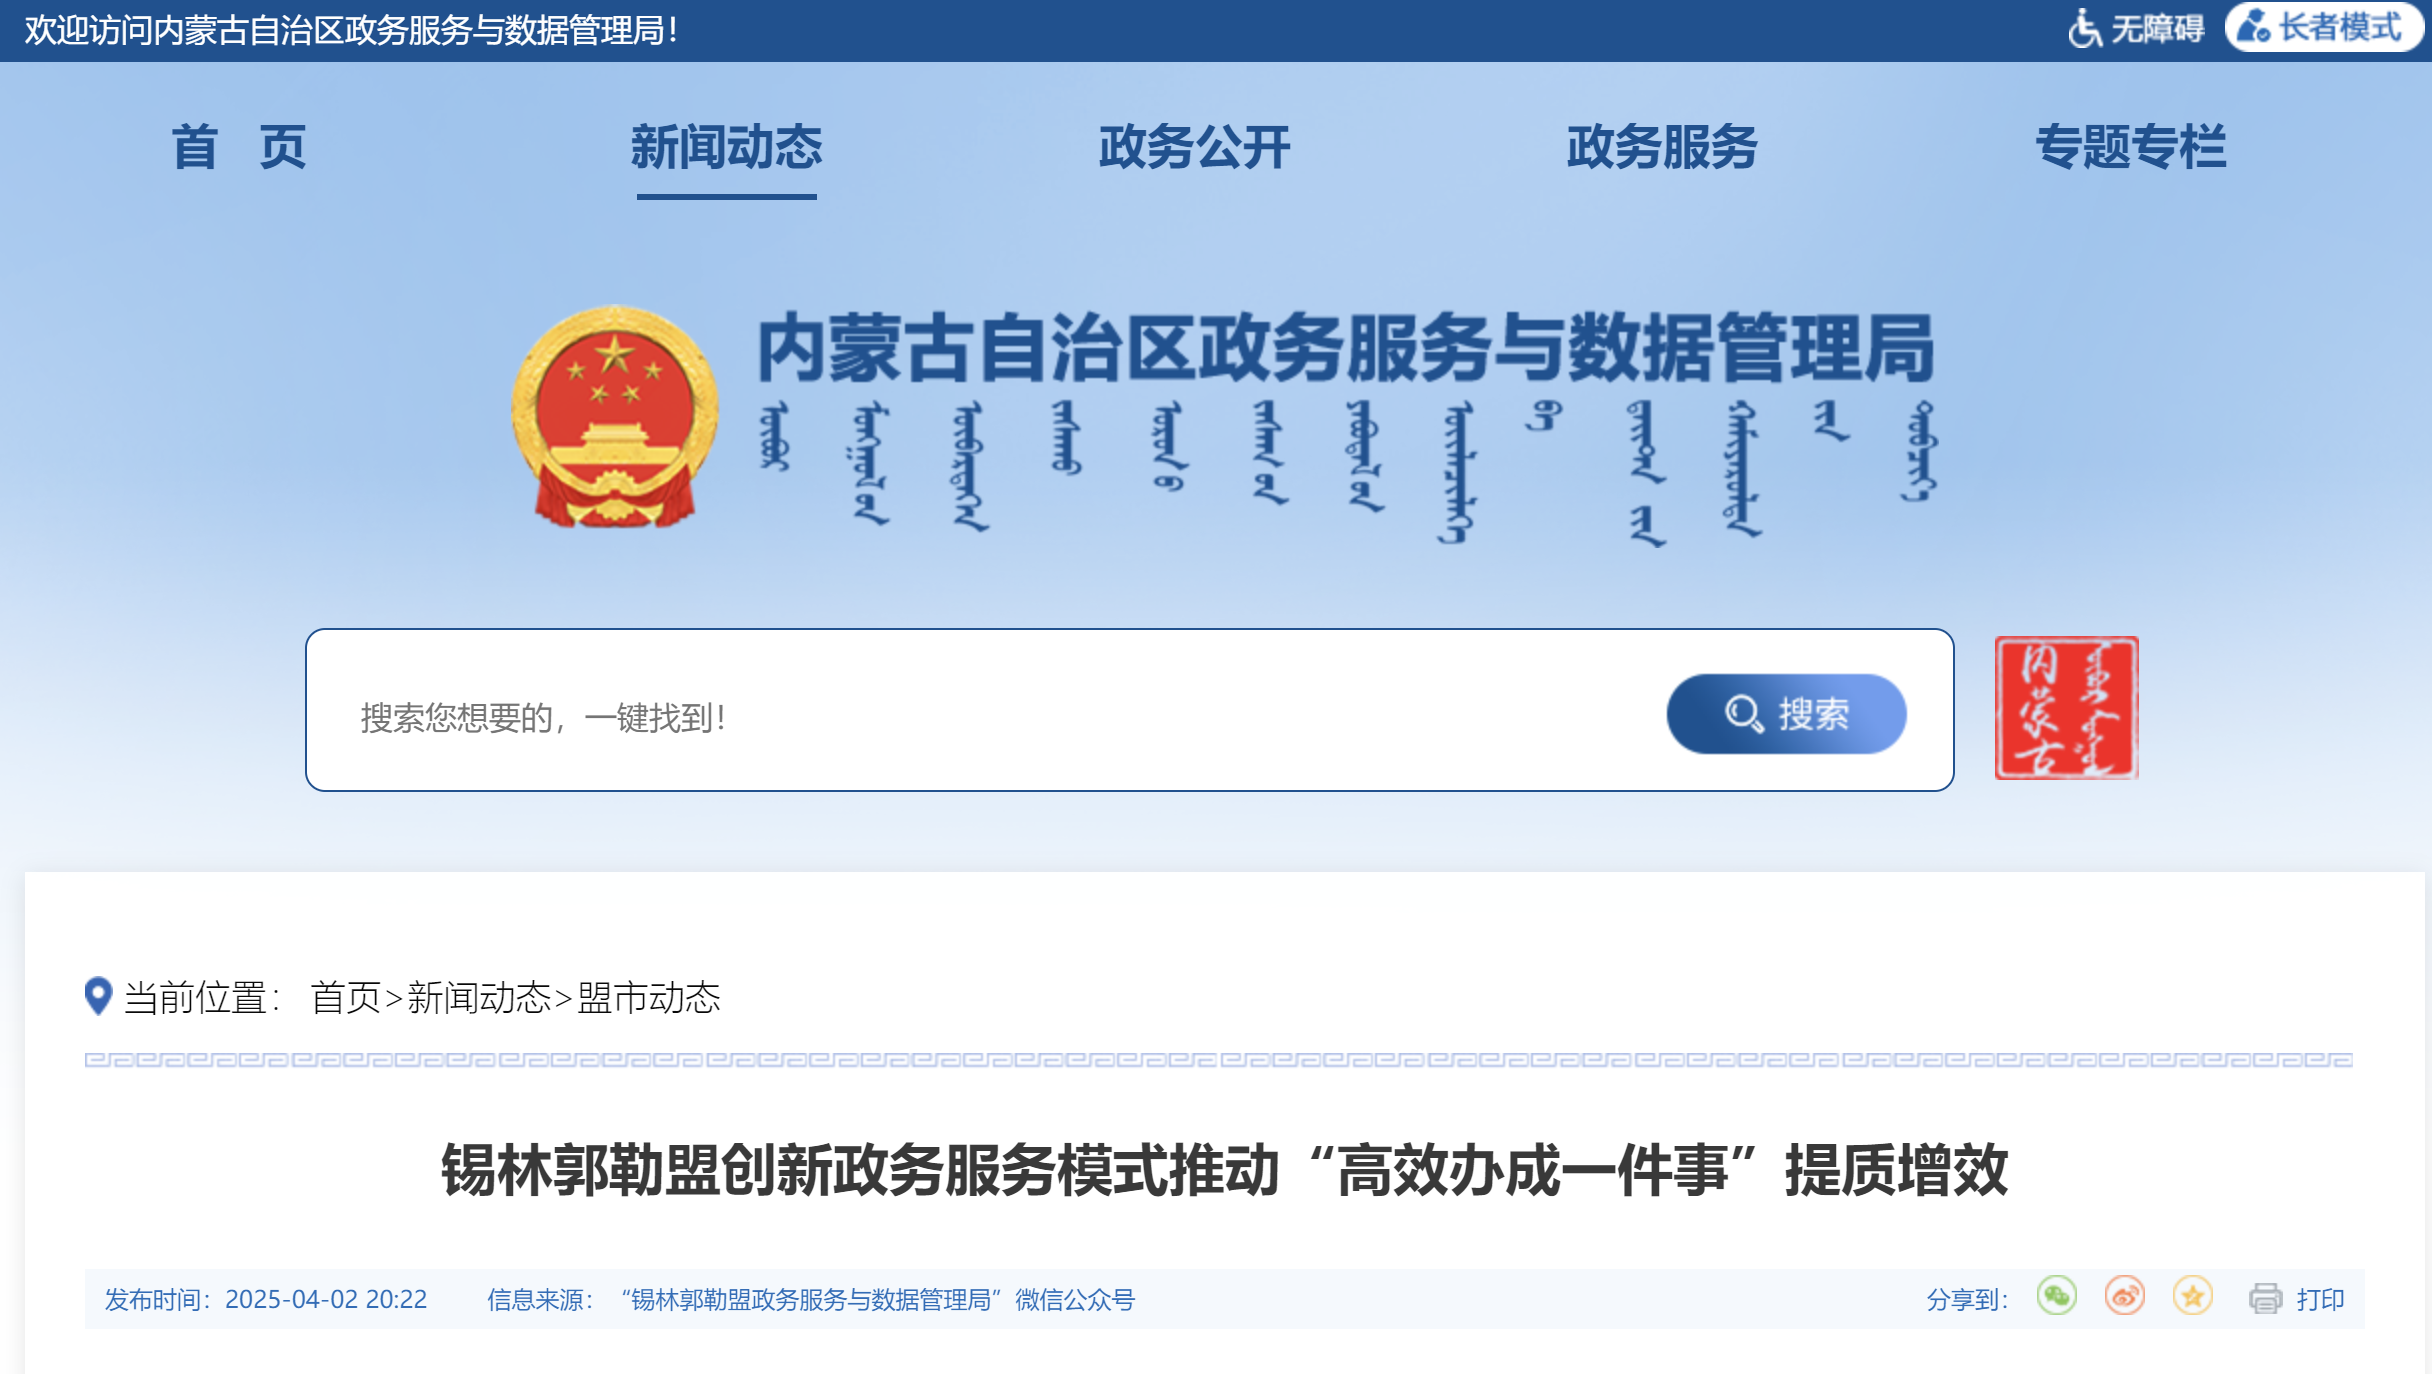Enable 无障碍 accessibility mode

click(2136, 28)
